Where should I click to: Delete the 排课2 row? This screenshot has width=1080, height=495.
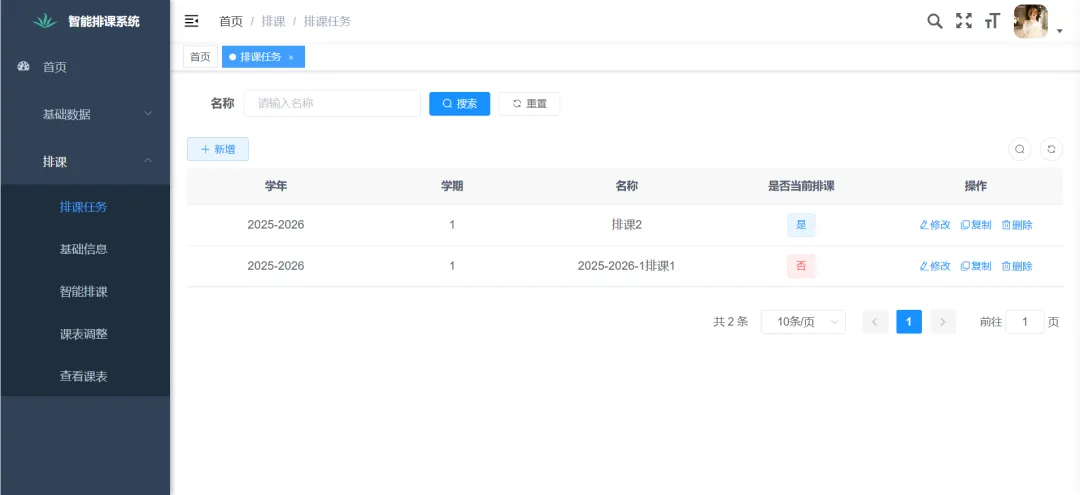pyautogui.click(x=1017, y=225)
